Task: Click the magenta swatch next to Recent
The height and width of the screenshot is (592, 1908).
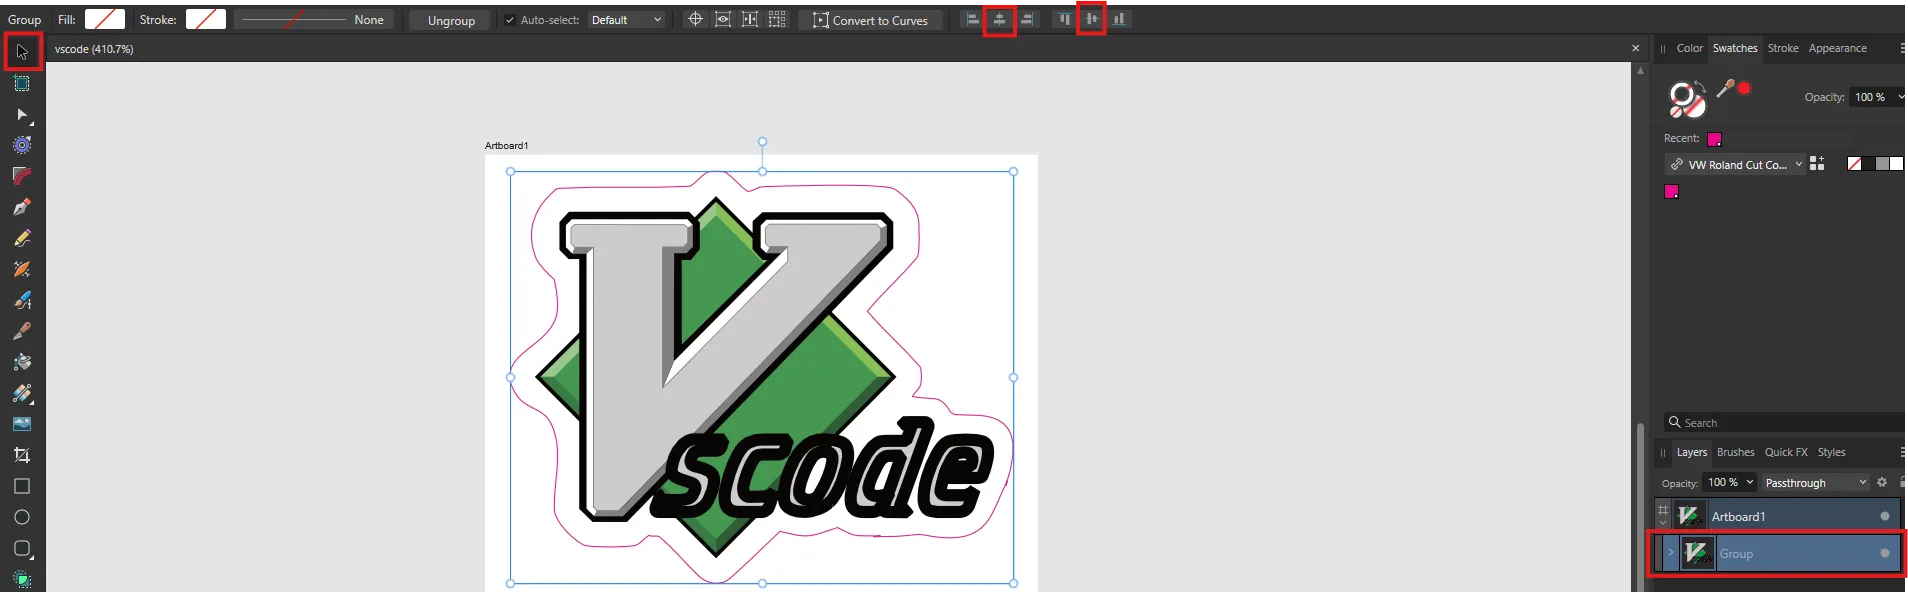Action: [1714, 139]
